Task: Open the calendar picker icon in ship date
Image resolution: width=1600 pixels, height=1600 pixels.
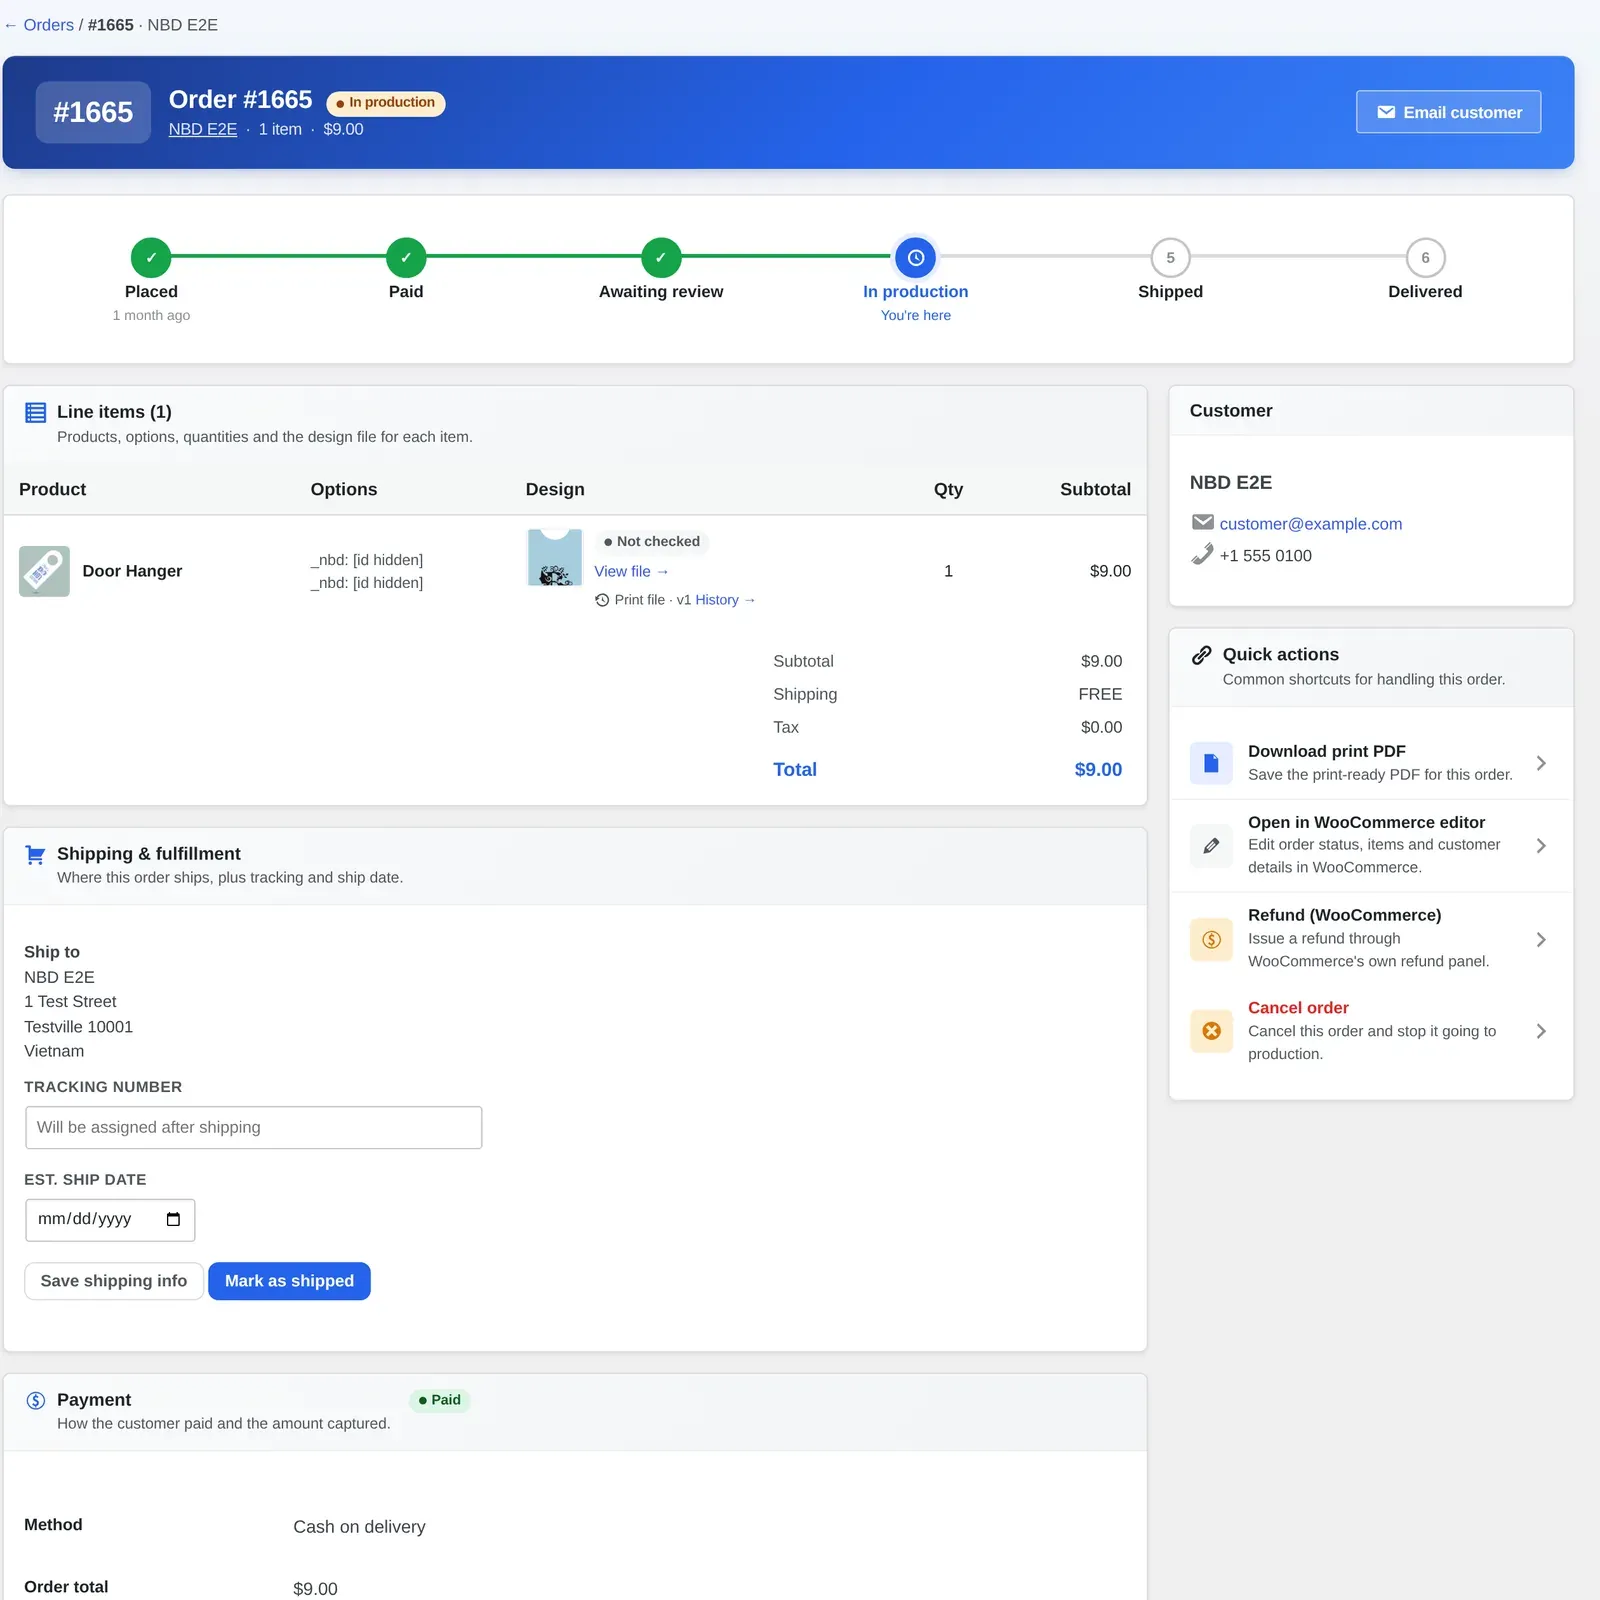Action: click(x=174, y=1219)
